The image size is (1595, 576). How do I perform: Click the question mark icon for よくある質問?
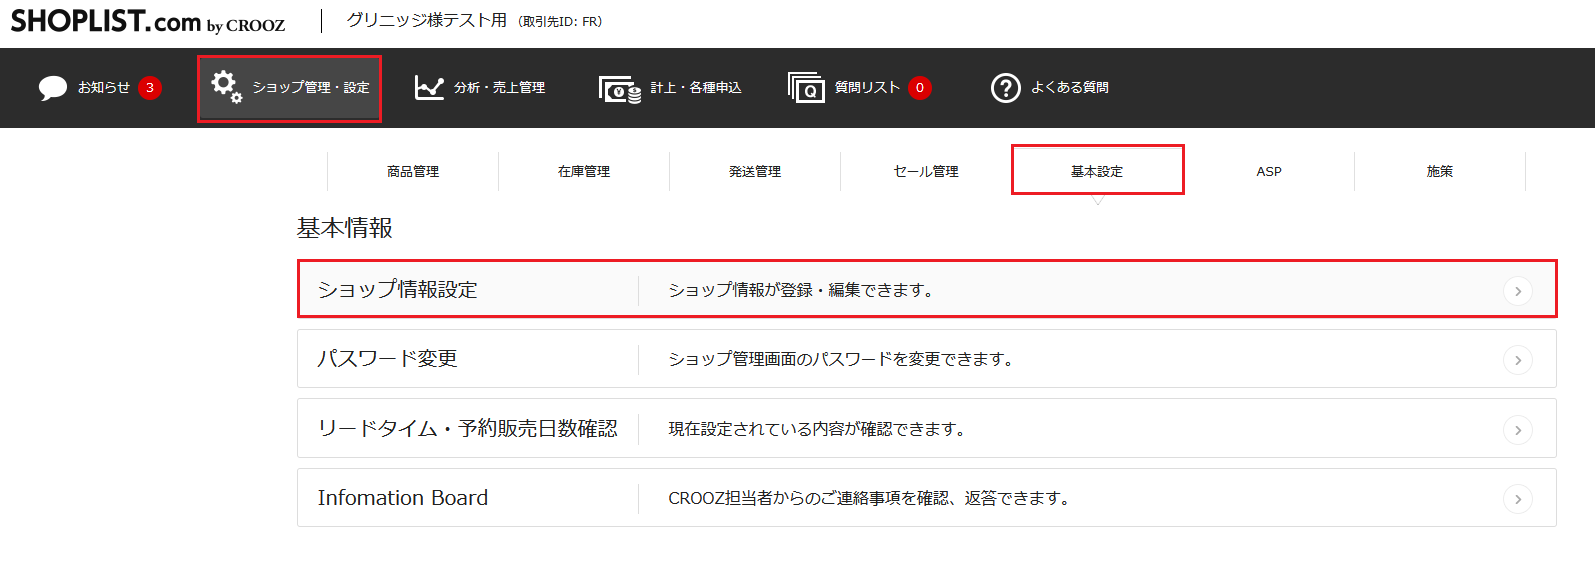(1005, 88)
